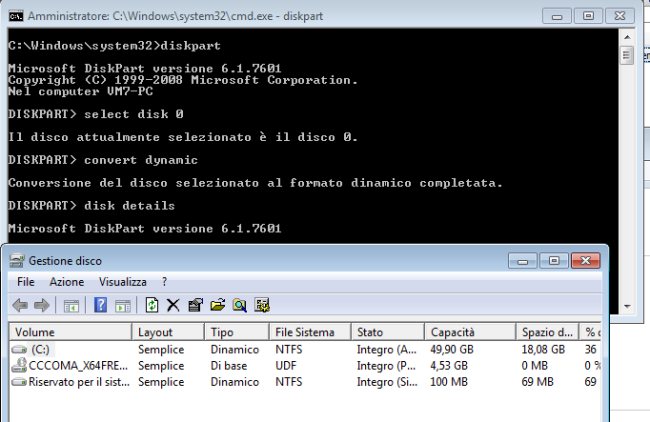
Task: Click the UDF file system cell
Action: pos(286,366)
